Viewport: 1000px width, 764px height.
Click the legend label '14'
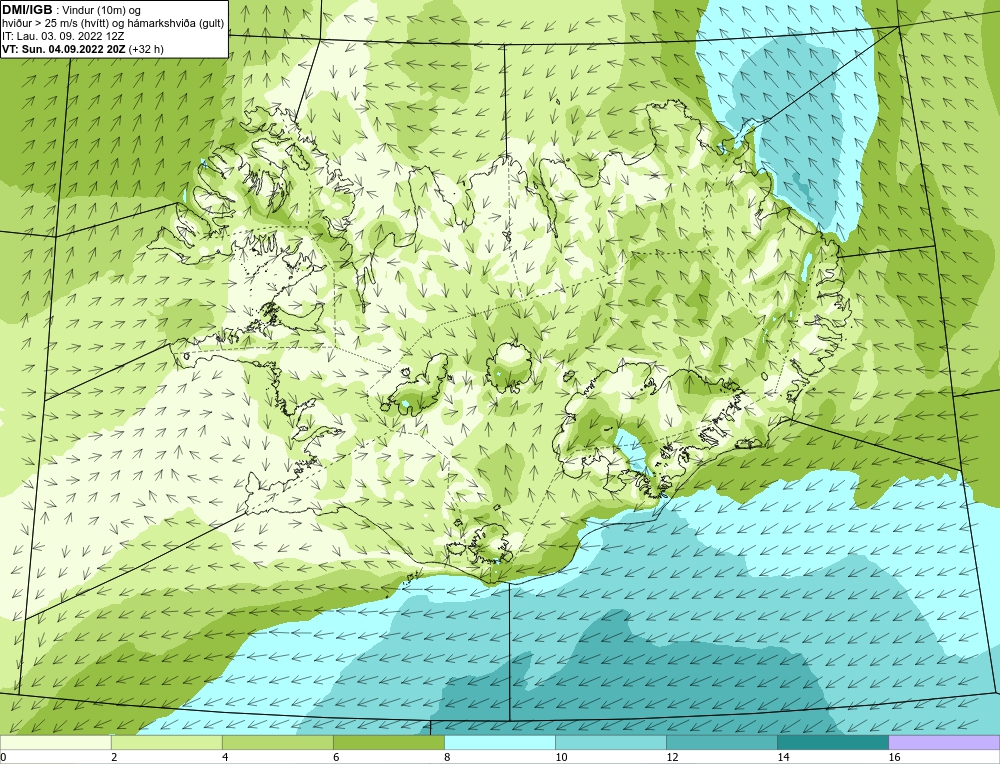click(783, 757)
